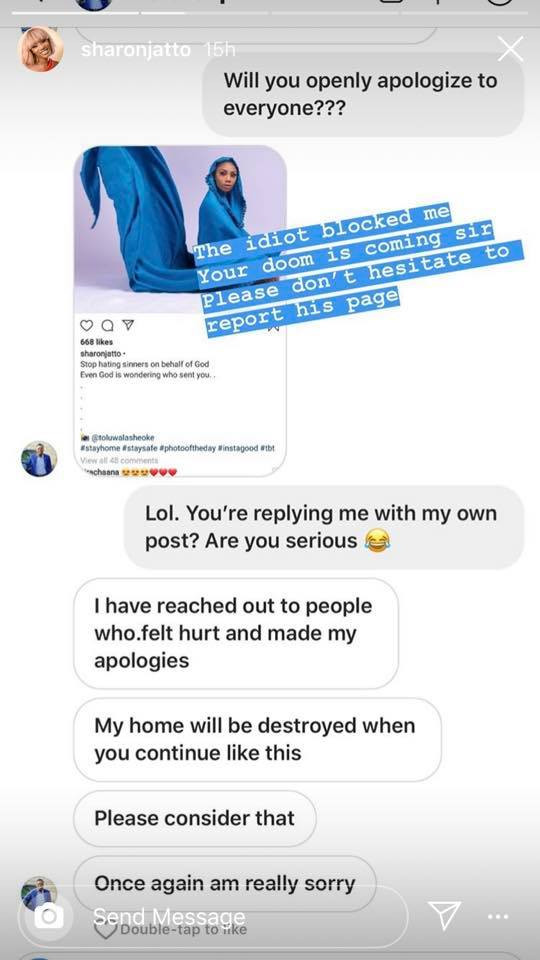This screenshot has height=960, width=540.
Task: Tap the 'Once again am really sorry' message
Action: [225, 883]
